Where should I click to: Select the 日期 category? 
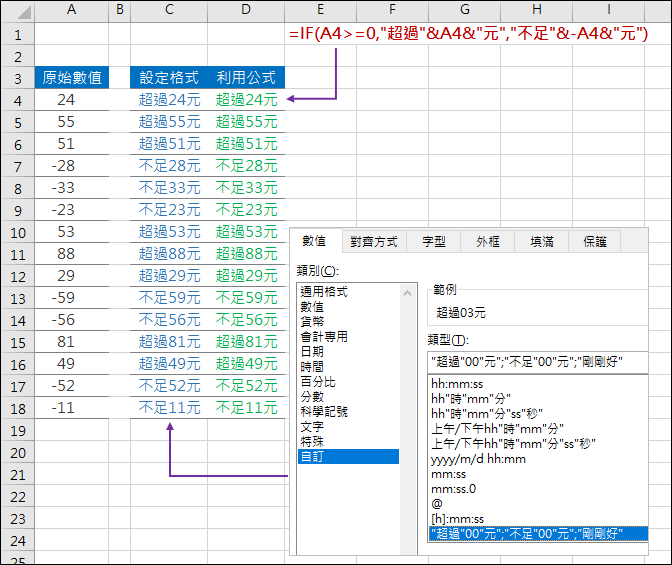348,352
